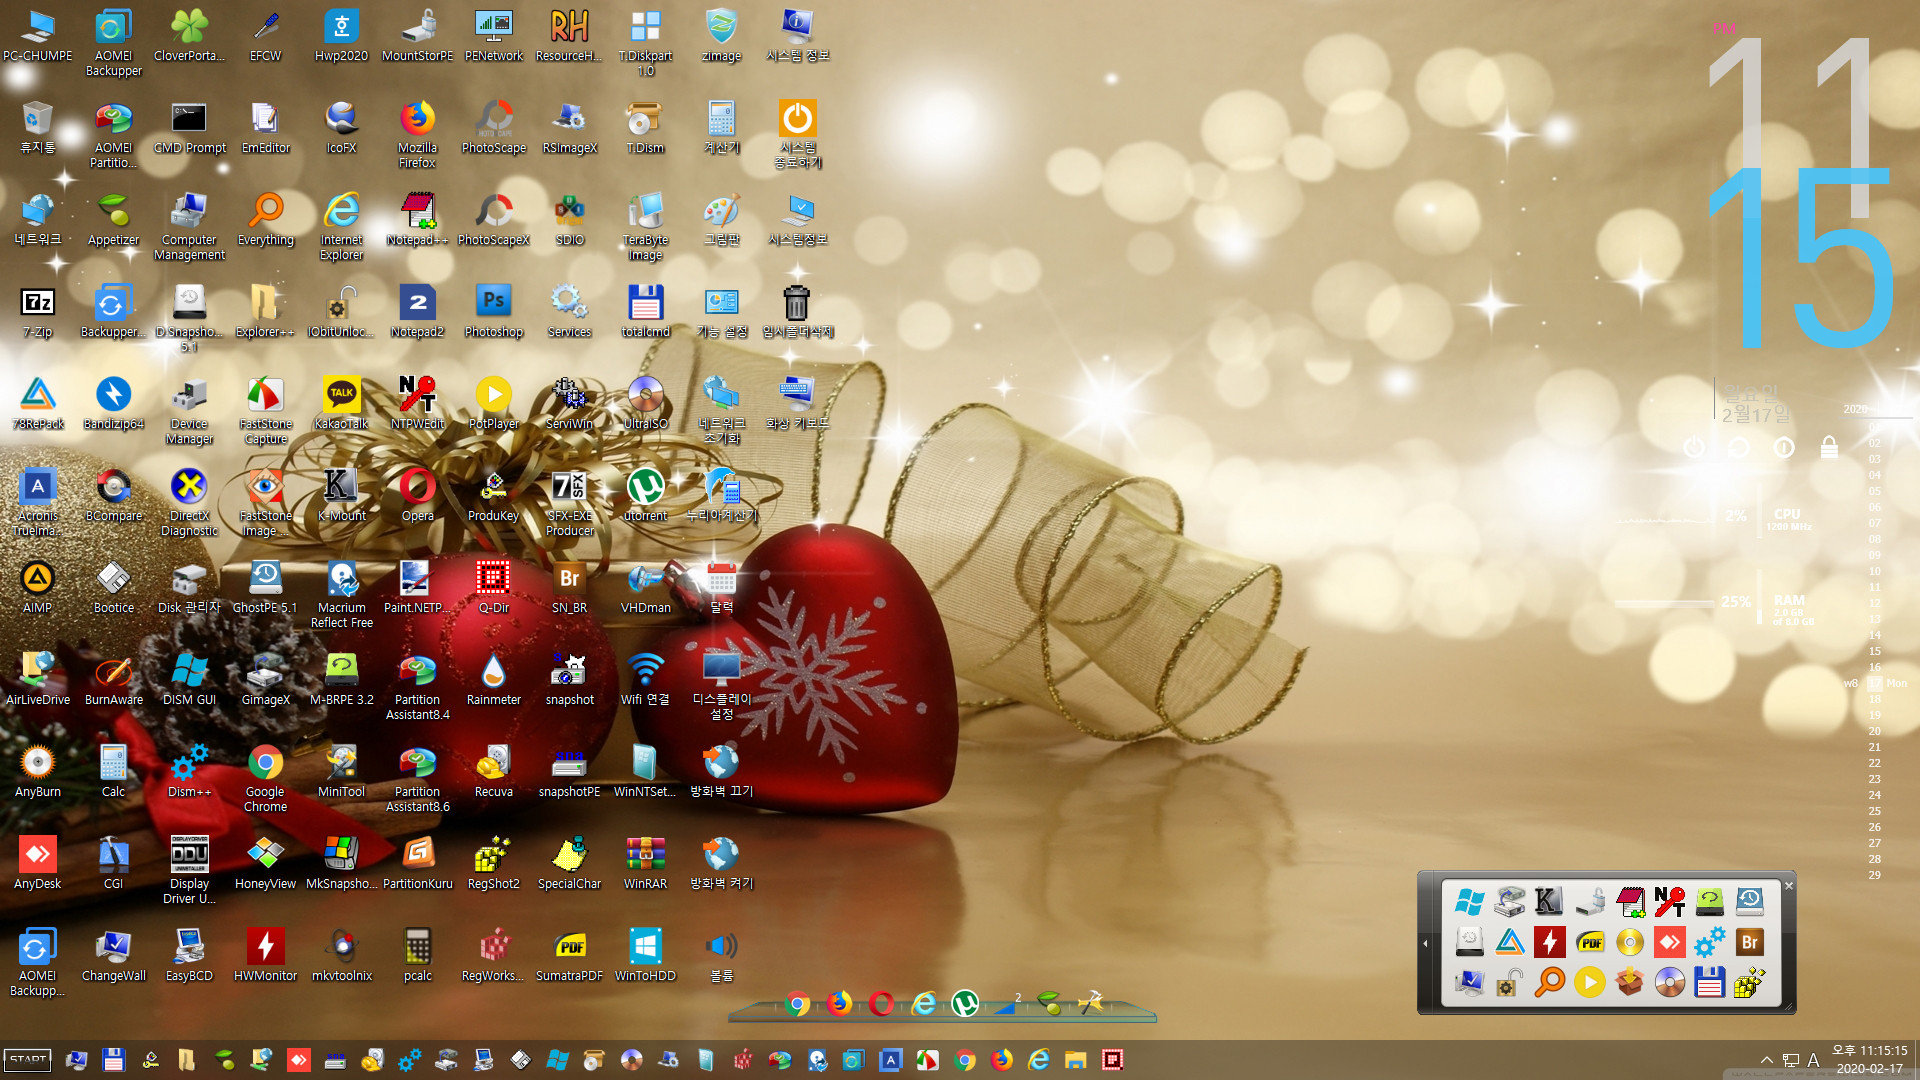This screenshot has height=1080, width=1920.
Task: Click the START button on taskbar
Action: pos(28,1060)
